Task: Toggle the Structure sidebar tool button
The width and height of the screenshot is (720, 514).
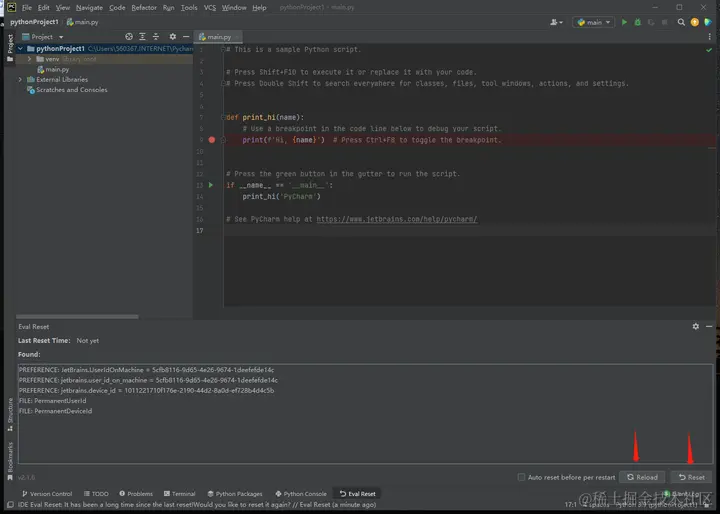Action: pyautogui.click(x=10, y=414)
